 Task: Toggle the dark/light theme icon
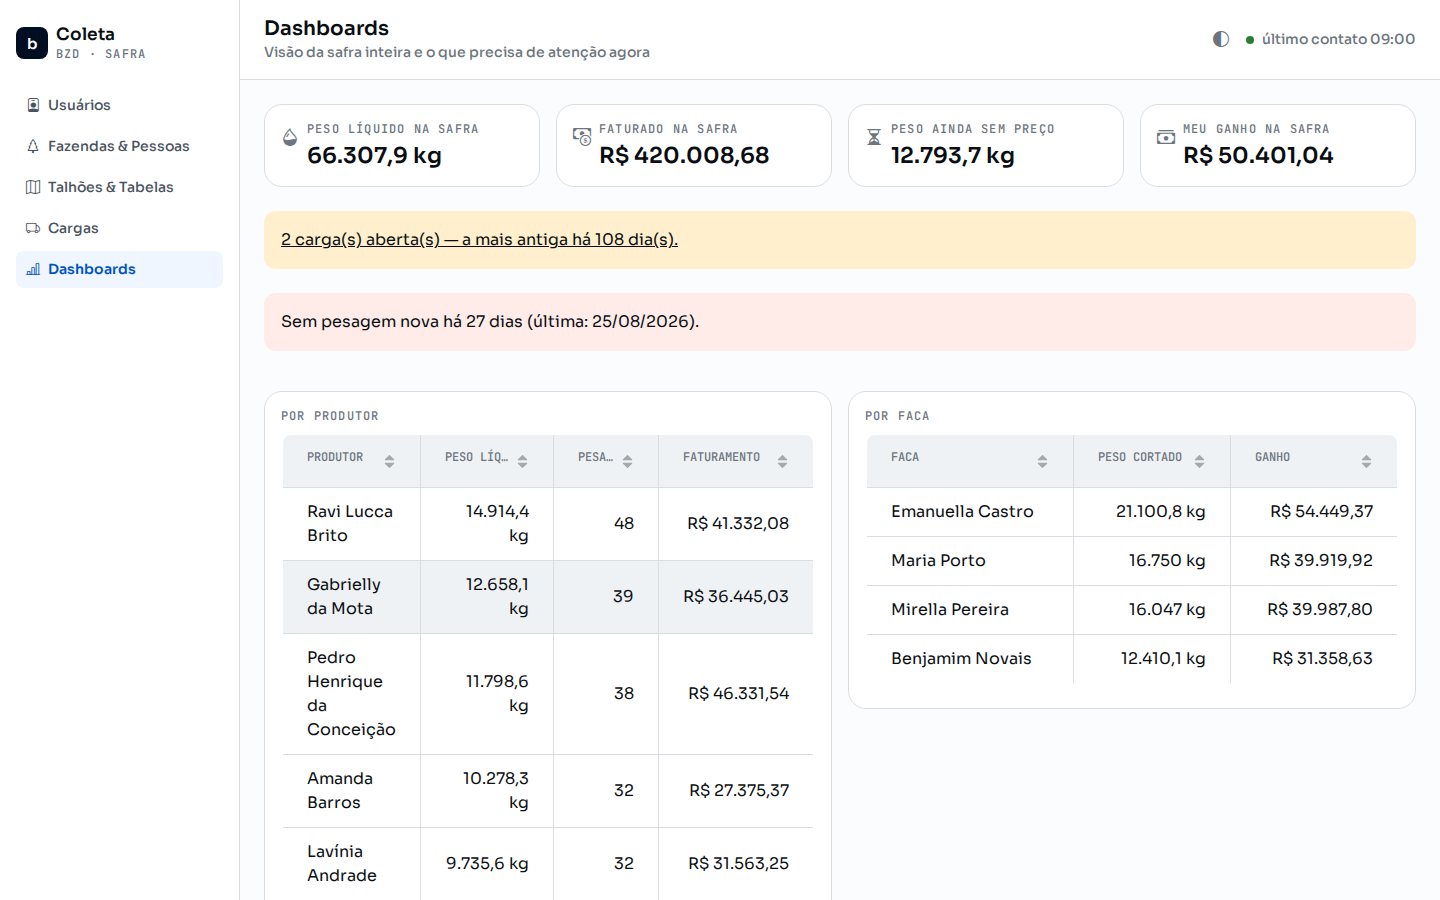tap(1221, 39)
